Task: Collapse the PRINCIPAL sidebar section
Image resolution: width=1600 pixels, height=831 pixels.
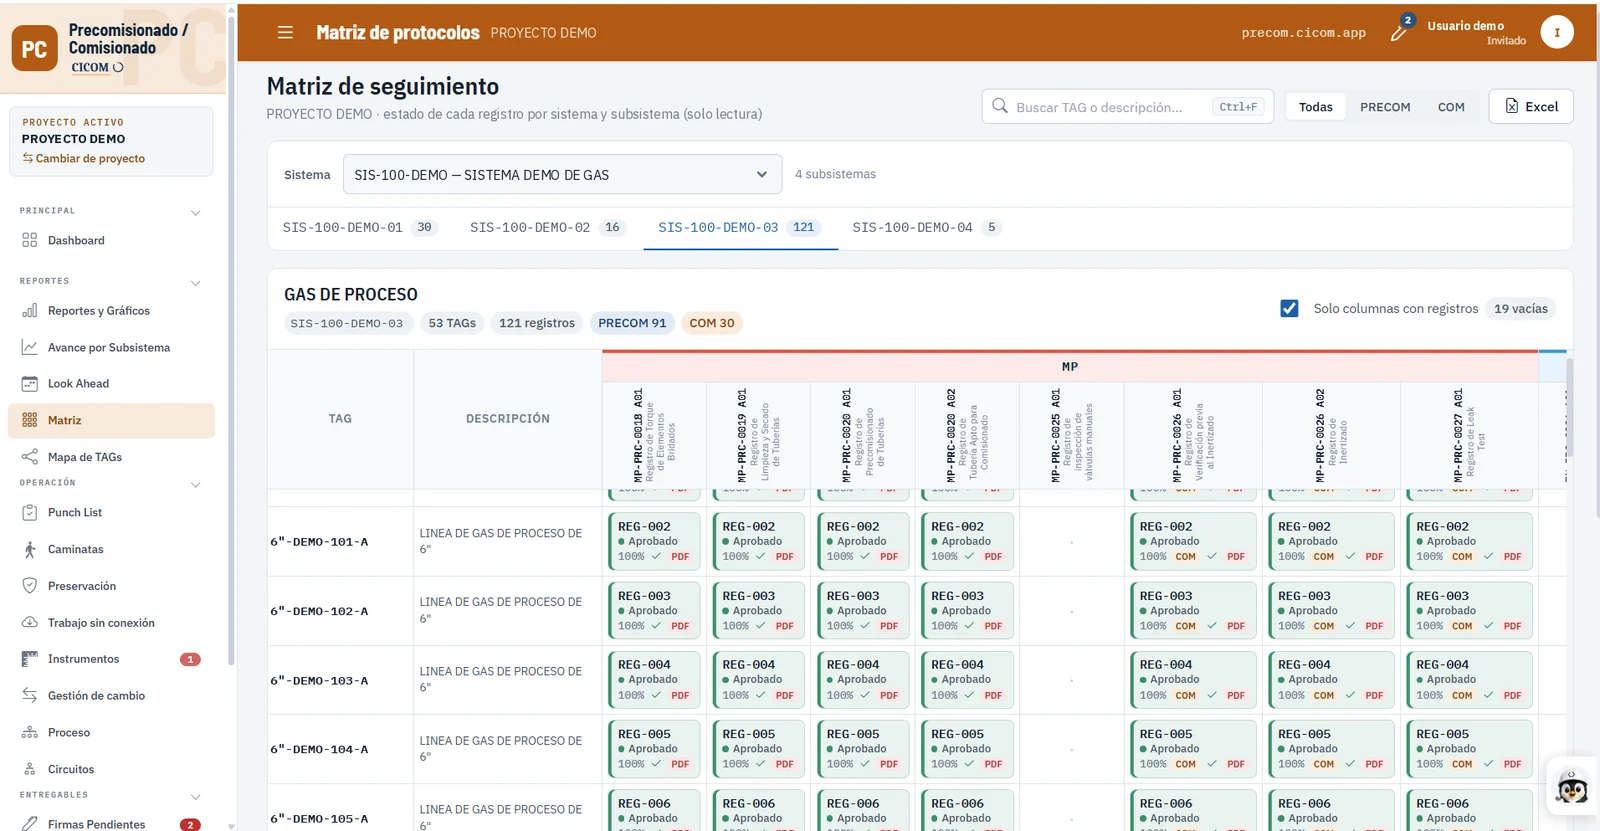Action: pyautogui.click(x=196, y=212)
